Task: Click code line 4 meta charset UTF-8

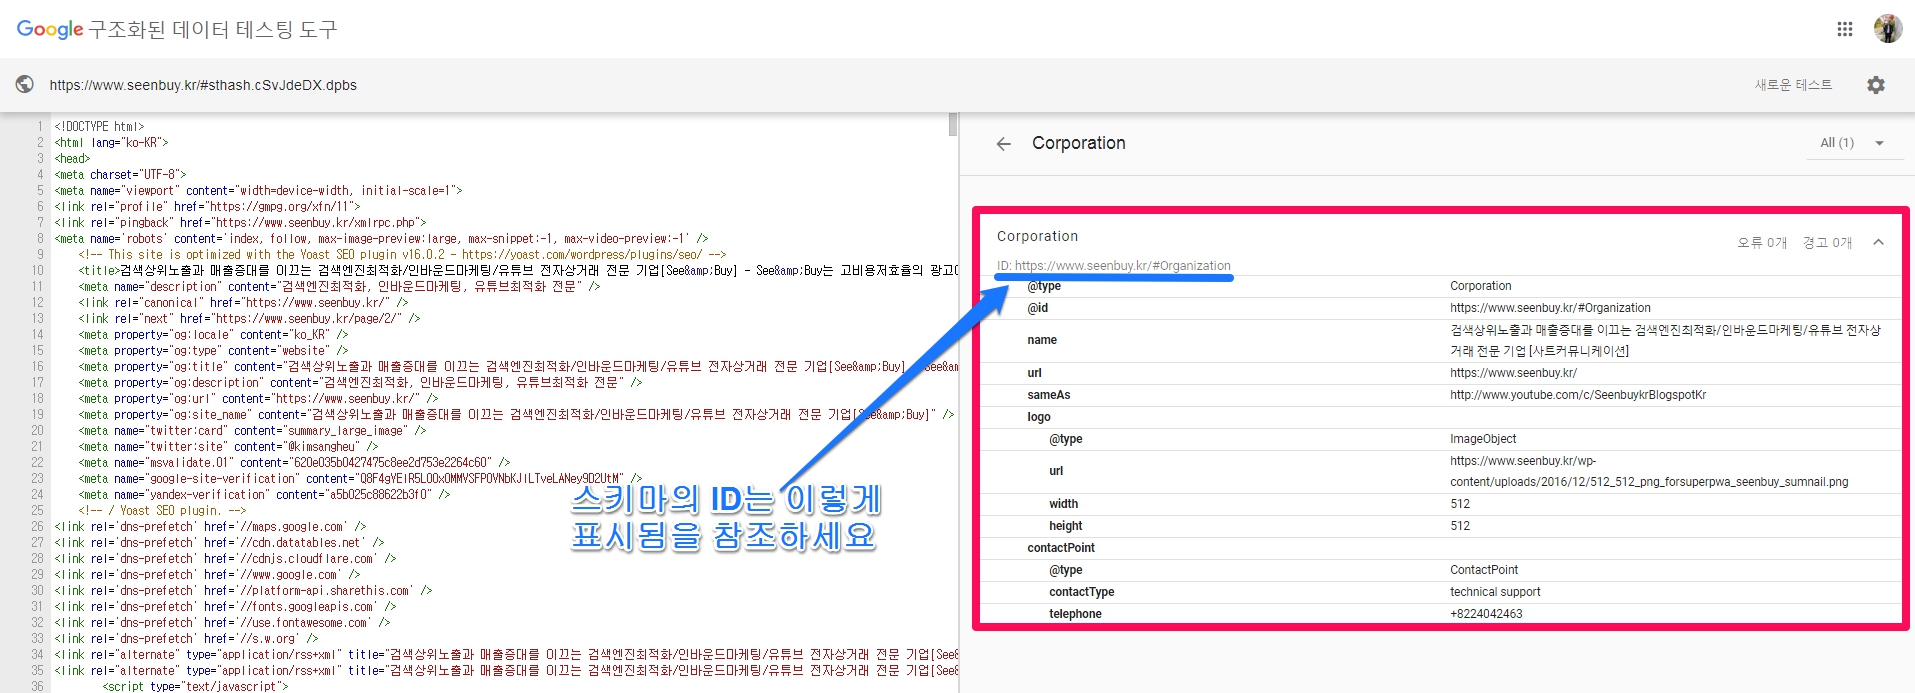Action: pyautogui.click(x=120, y=174)
